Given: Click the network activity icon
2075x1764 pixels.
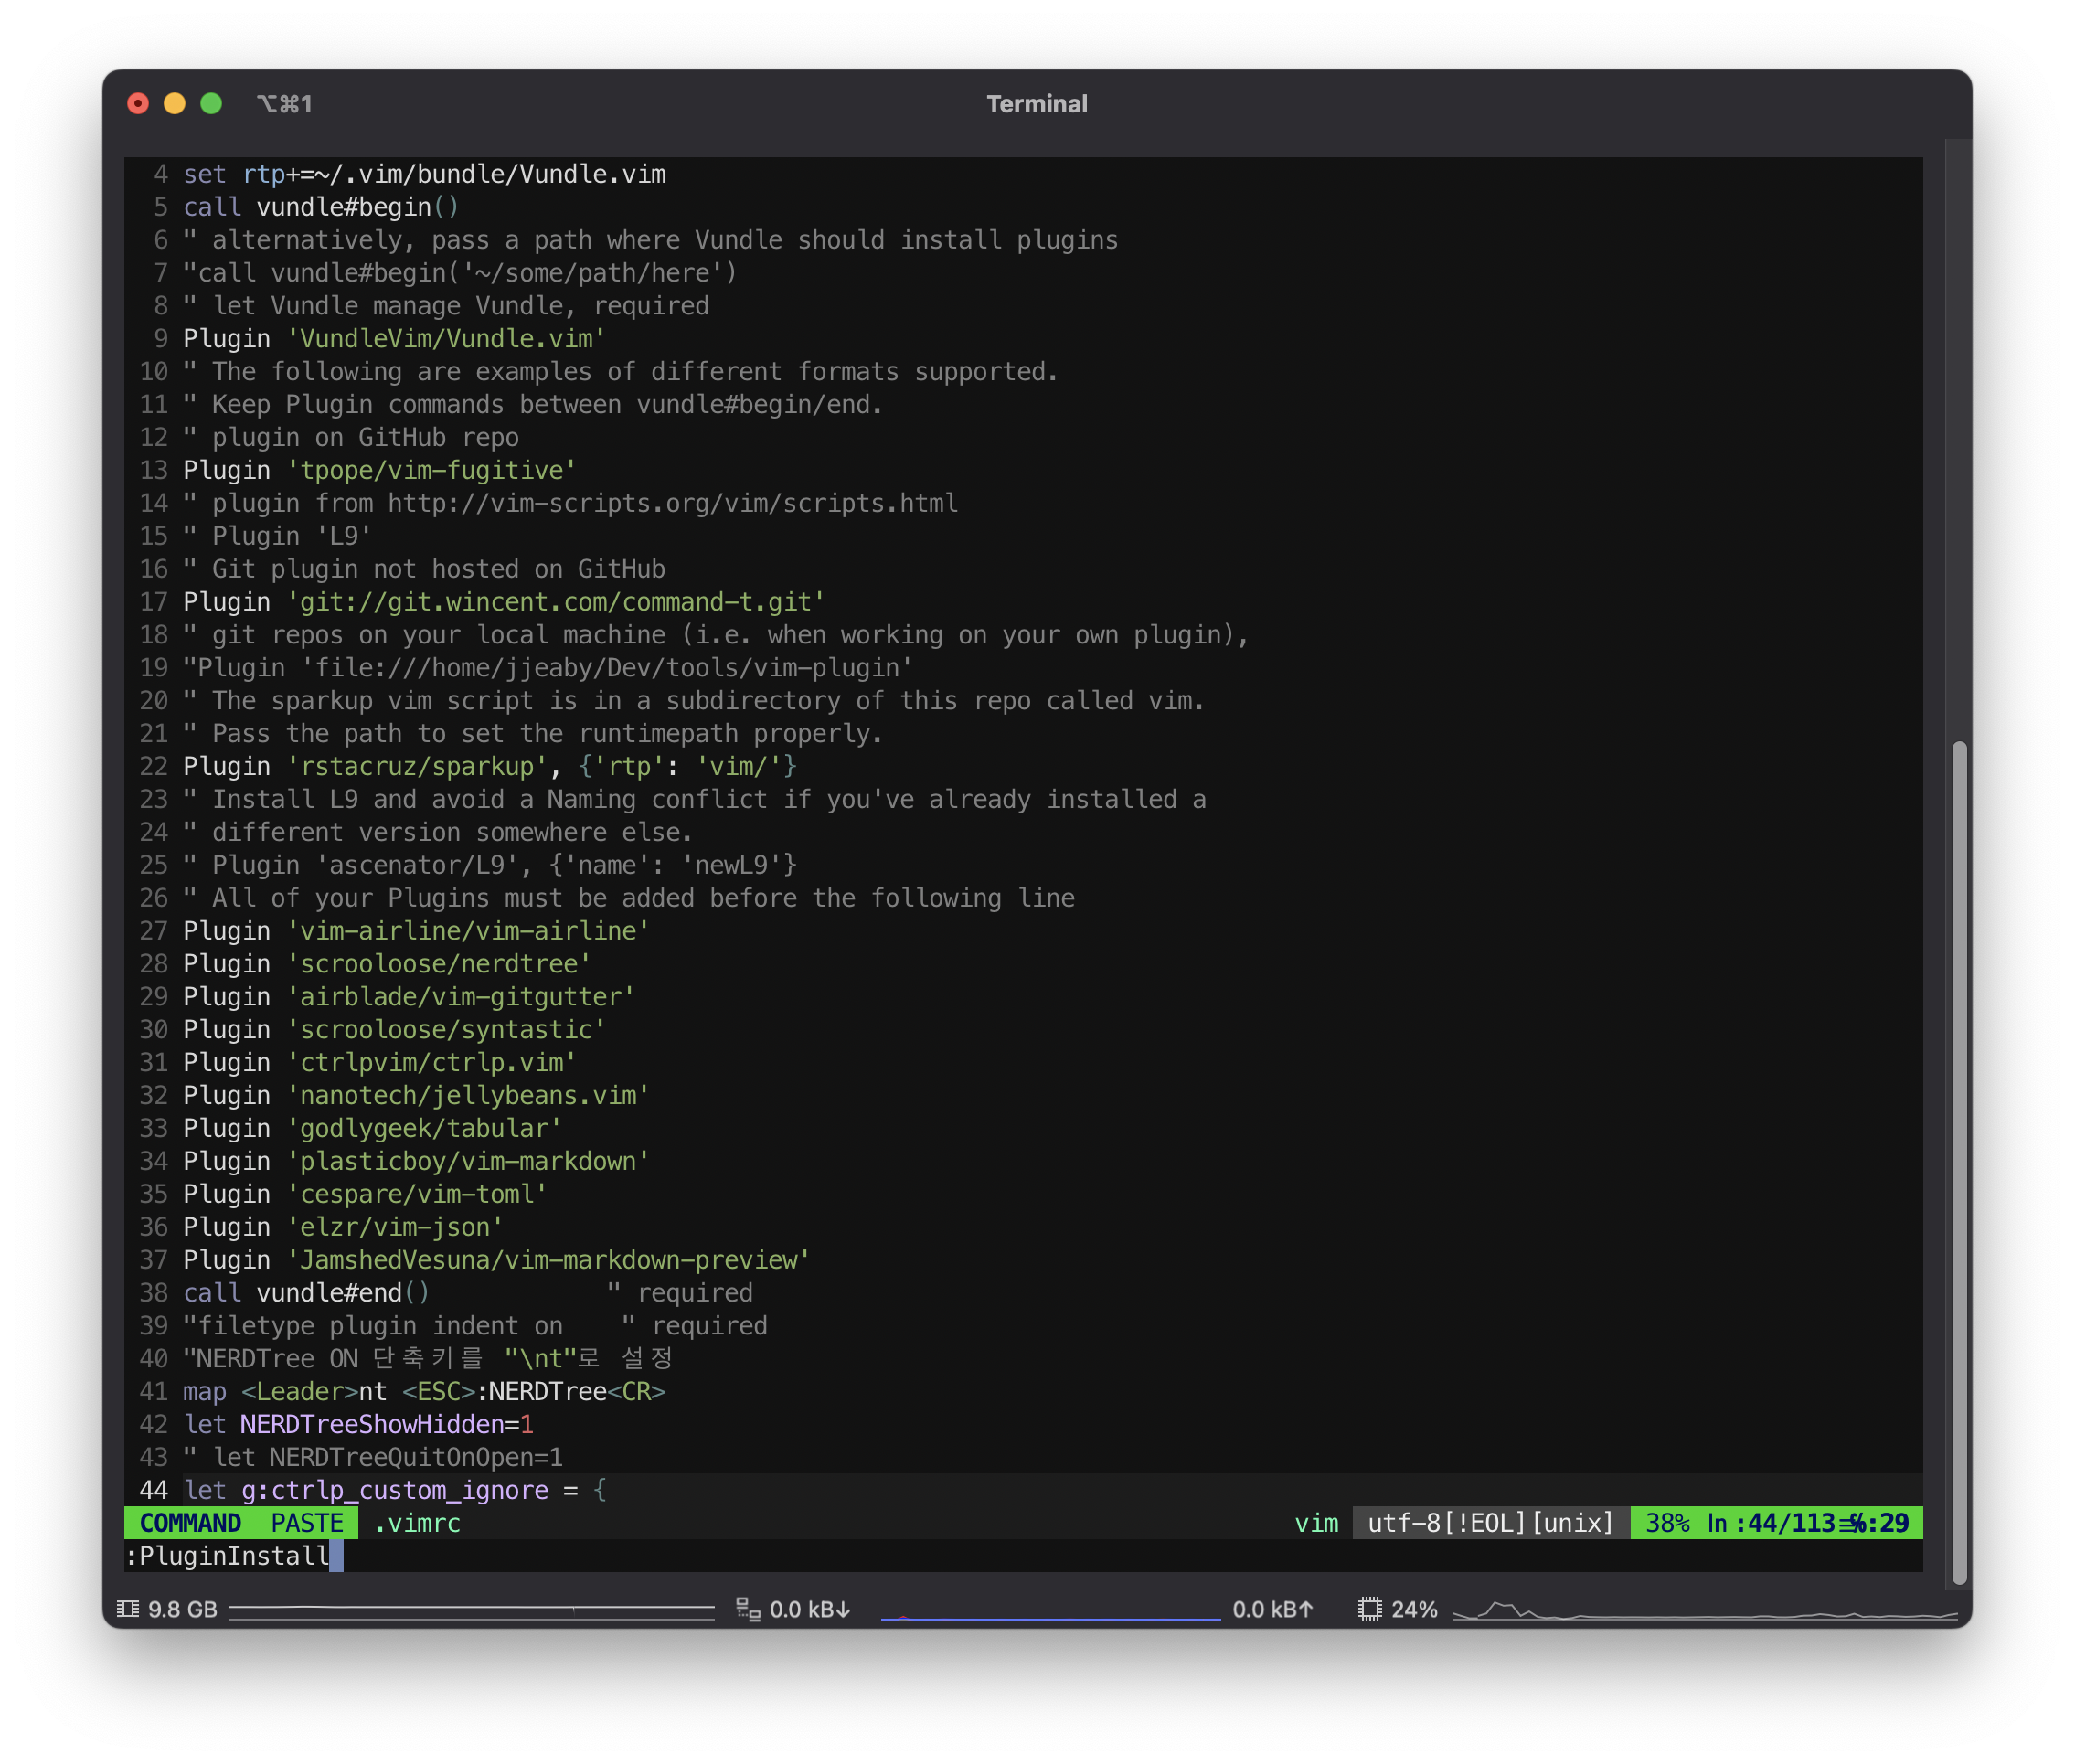Looking at the screenshot, I should (x=748, y=1609).
